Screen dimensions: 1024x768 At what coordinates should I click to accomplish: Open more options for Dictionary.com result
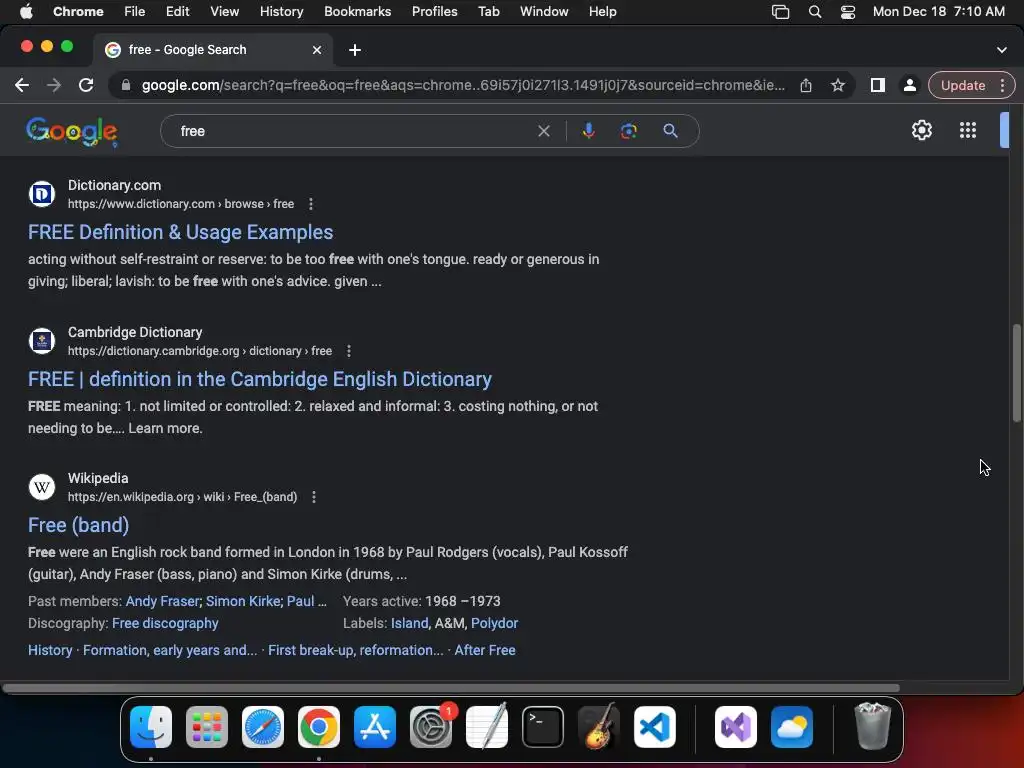coord(311,204)
